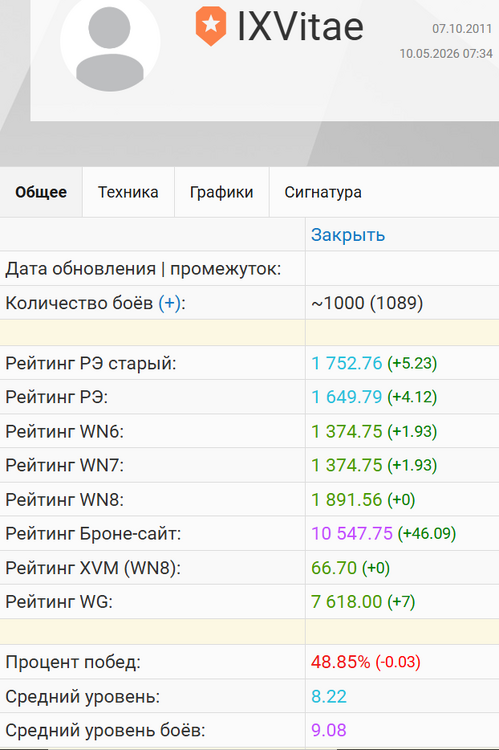Click the Средний уровень value 8.22

click(329, 696)
